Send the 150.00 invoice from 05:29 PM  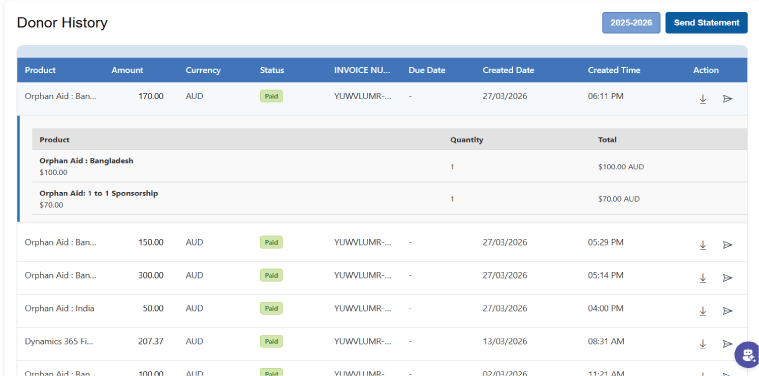[x=727, y=245]
